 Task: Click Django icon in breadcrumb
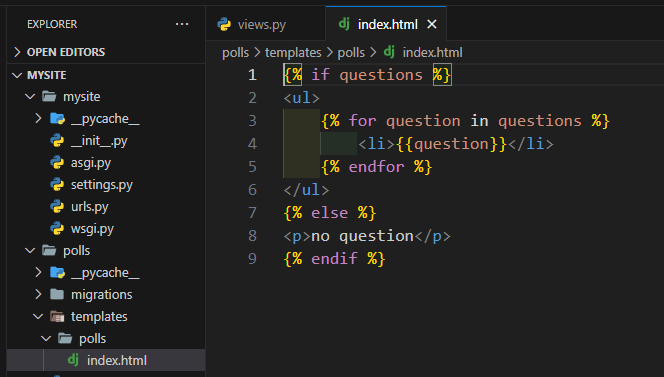pyautogui.click(x=389, y=52)
